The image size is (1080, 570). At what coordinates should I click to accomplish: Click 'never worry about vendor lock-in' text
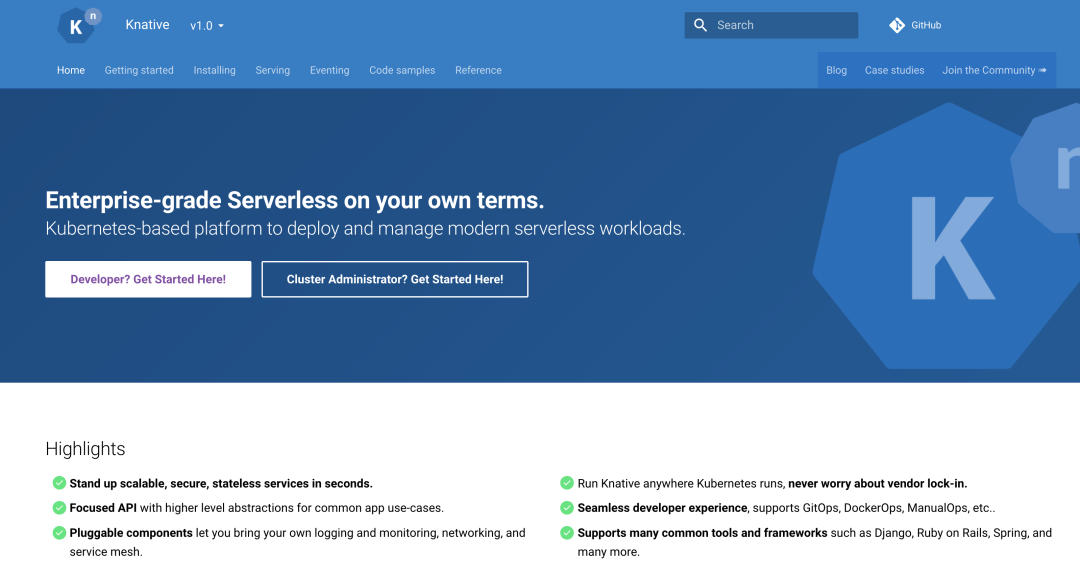click(878, 483)
